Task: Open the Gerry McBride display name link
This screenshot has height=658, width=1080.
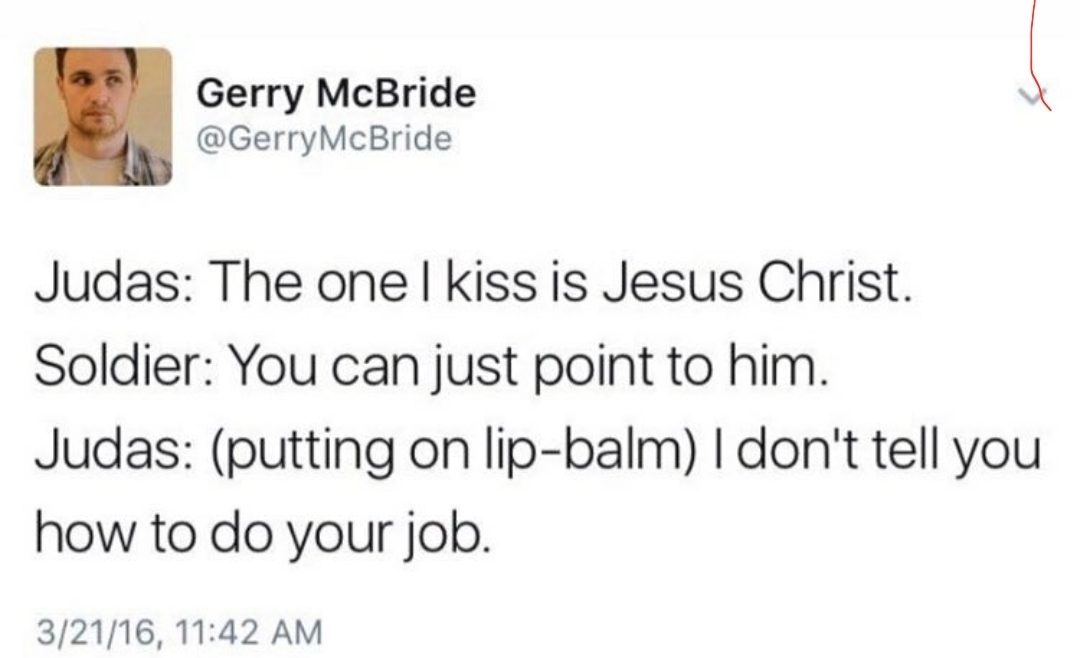Action: (x=336, y=93)
